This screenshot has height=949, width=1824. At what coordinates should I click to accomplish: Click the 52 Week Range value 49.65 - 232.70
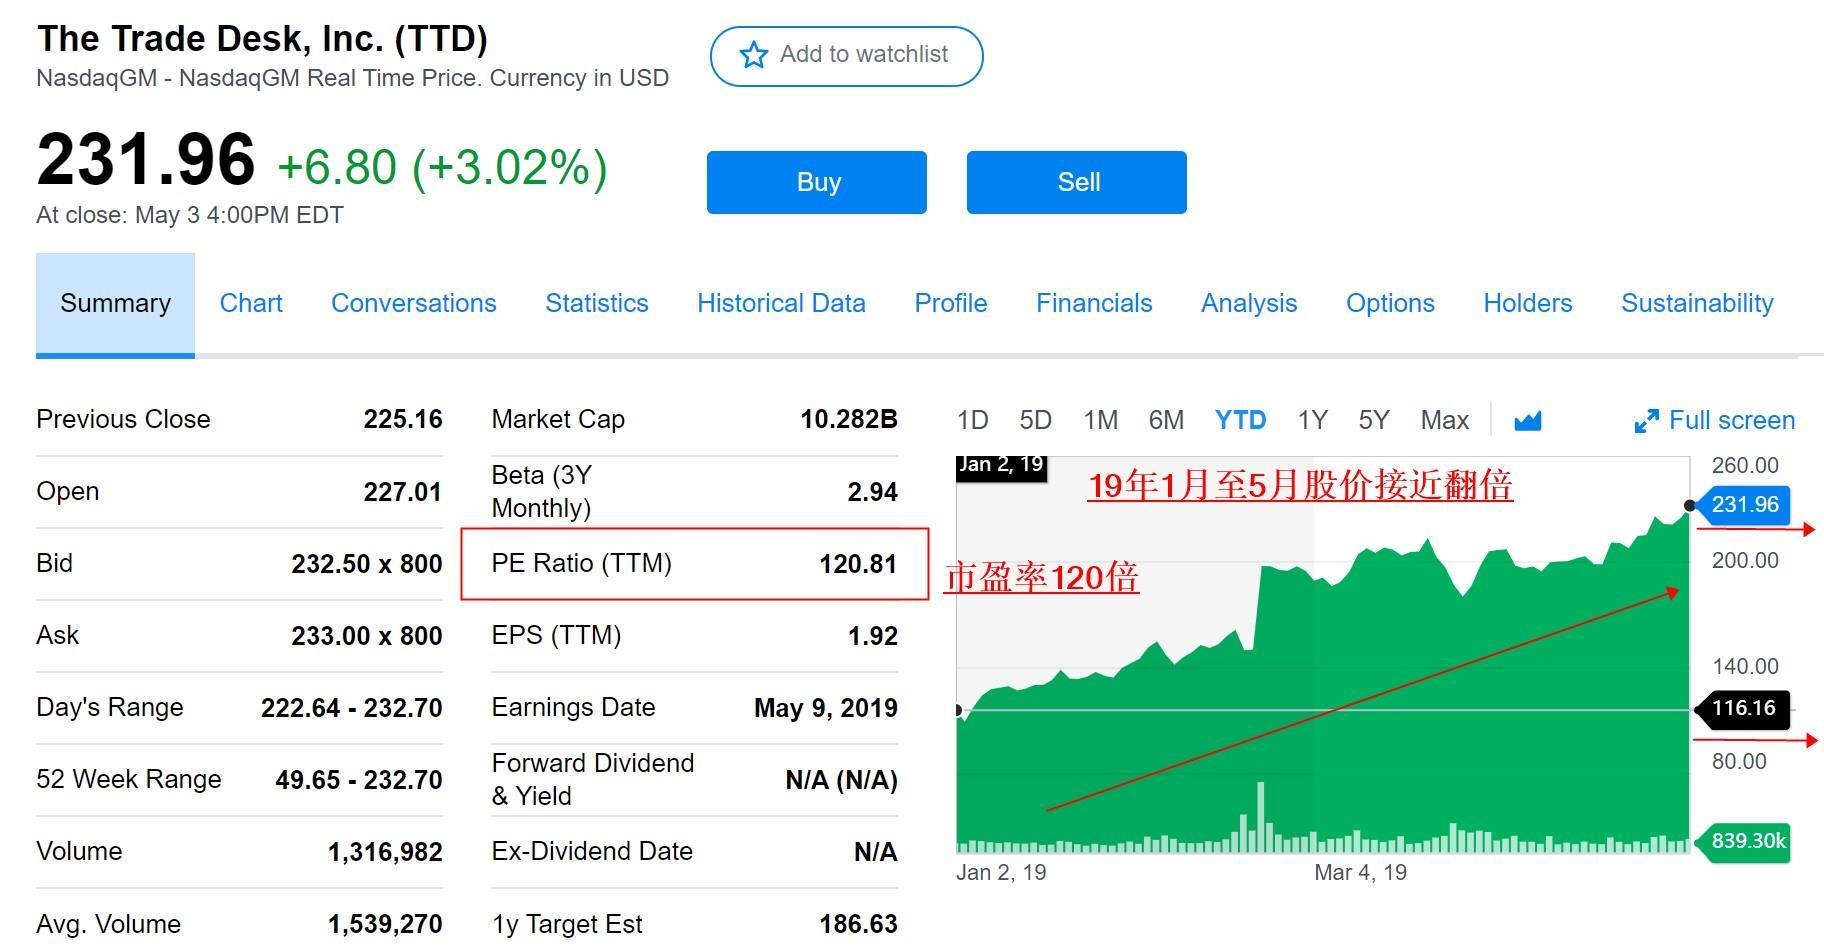coord(359,780)
